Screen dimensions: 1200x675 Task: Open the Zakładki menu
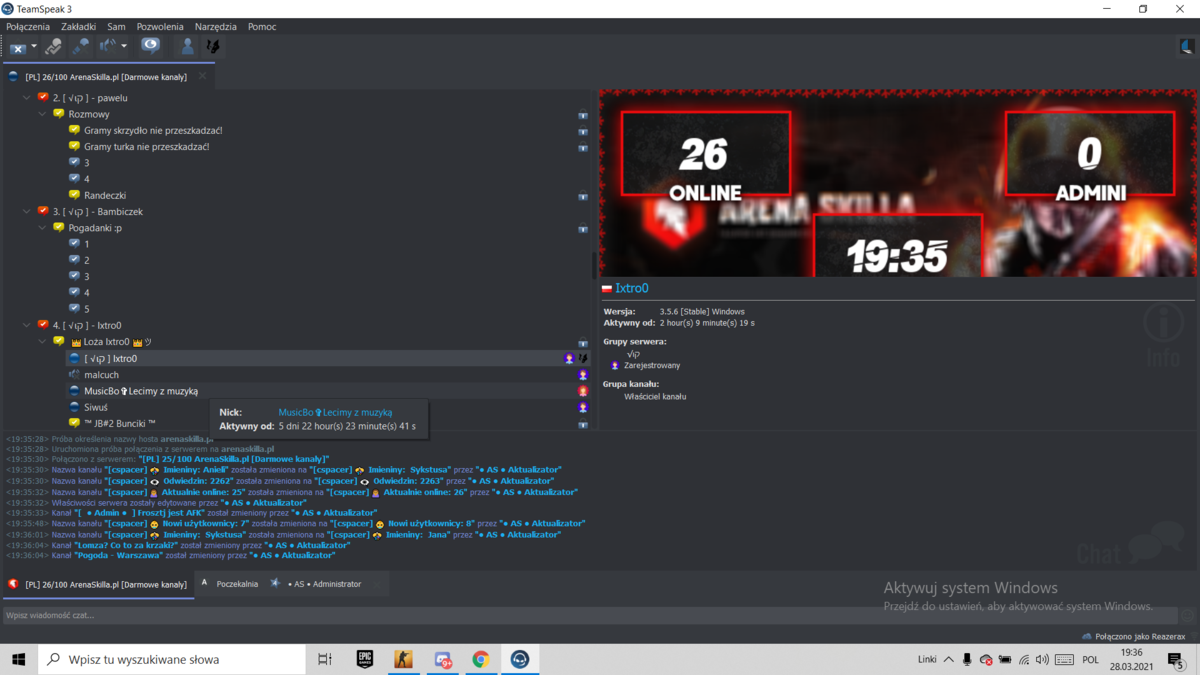(x=78, y=27)
